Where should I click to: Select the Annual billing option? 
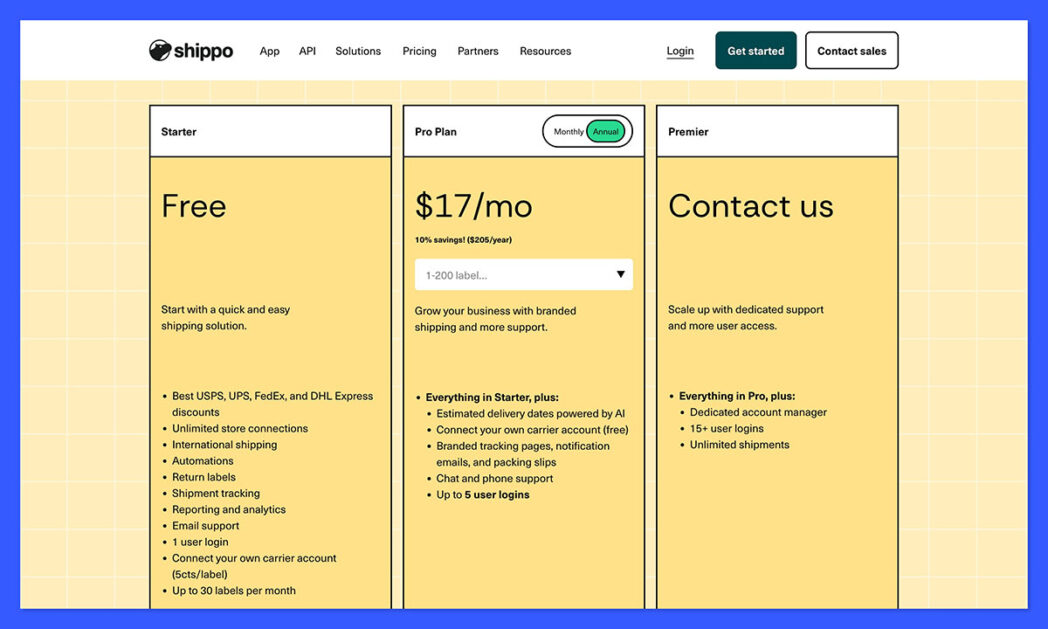click(604, 130)
